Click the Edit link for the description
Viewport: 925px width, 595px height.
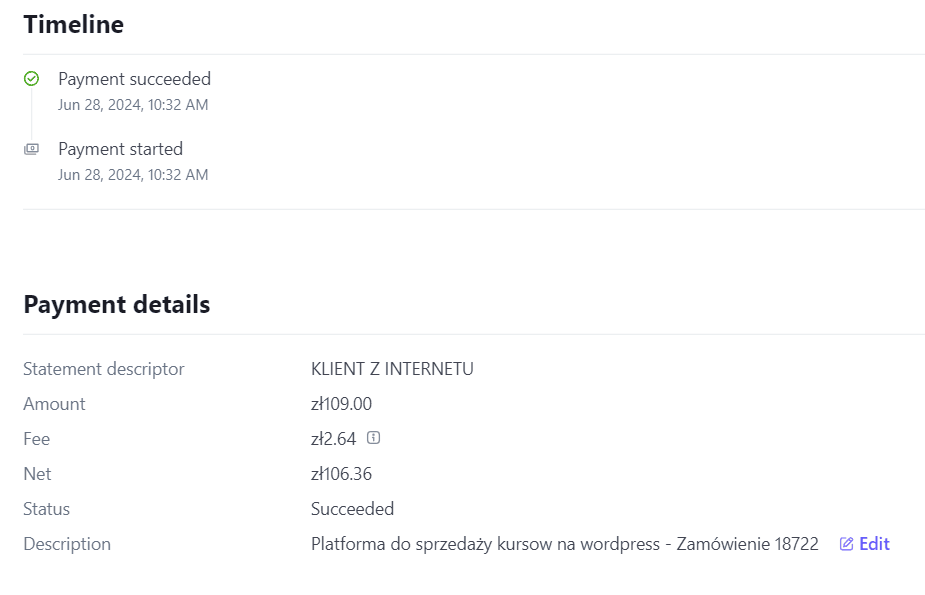click(874, 544)
